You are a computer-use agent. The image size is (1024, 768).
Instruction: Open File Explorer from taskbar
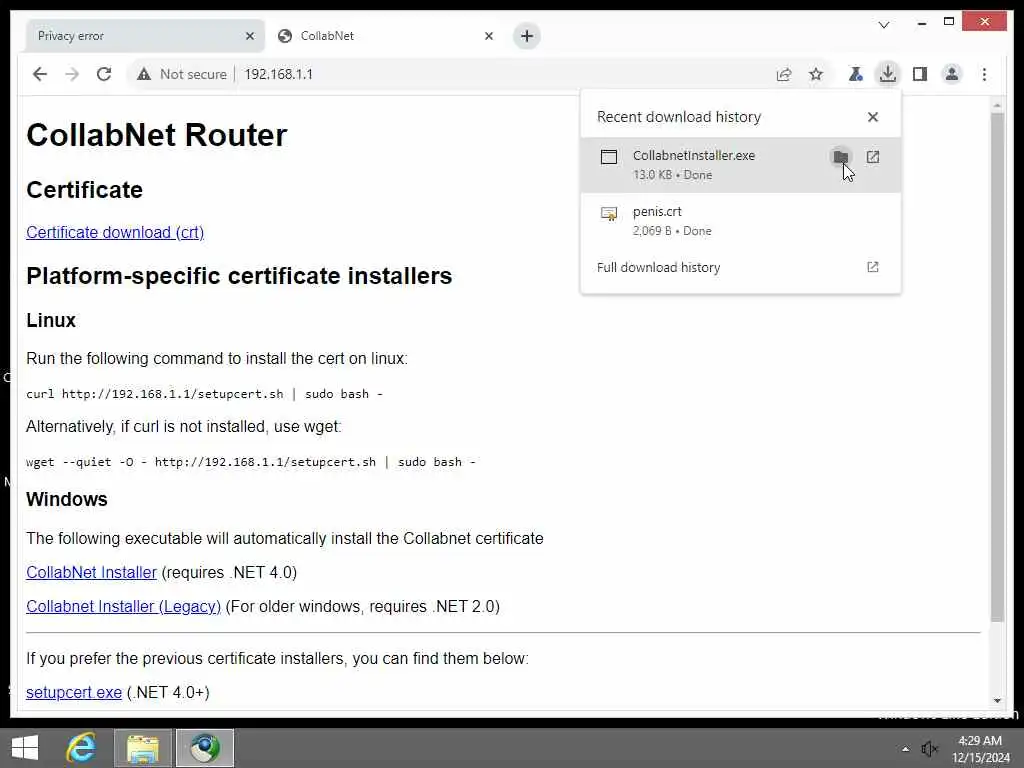pyautogui.click(x=143, y=748)
